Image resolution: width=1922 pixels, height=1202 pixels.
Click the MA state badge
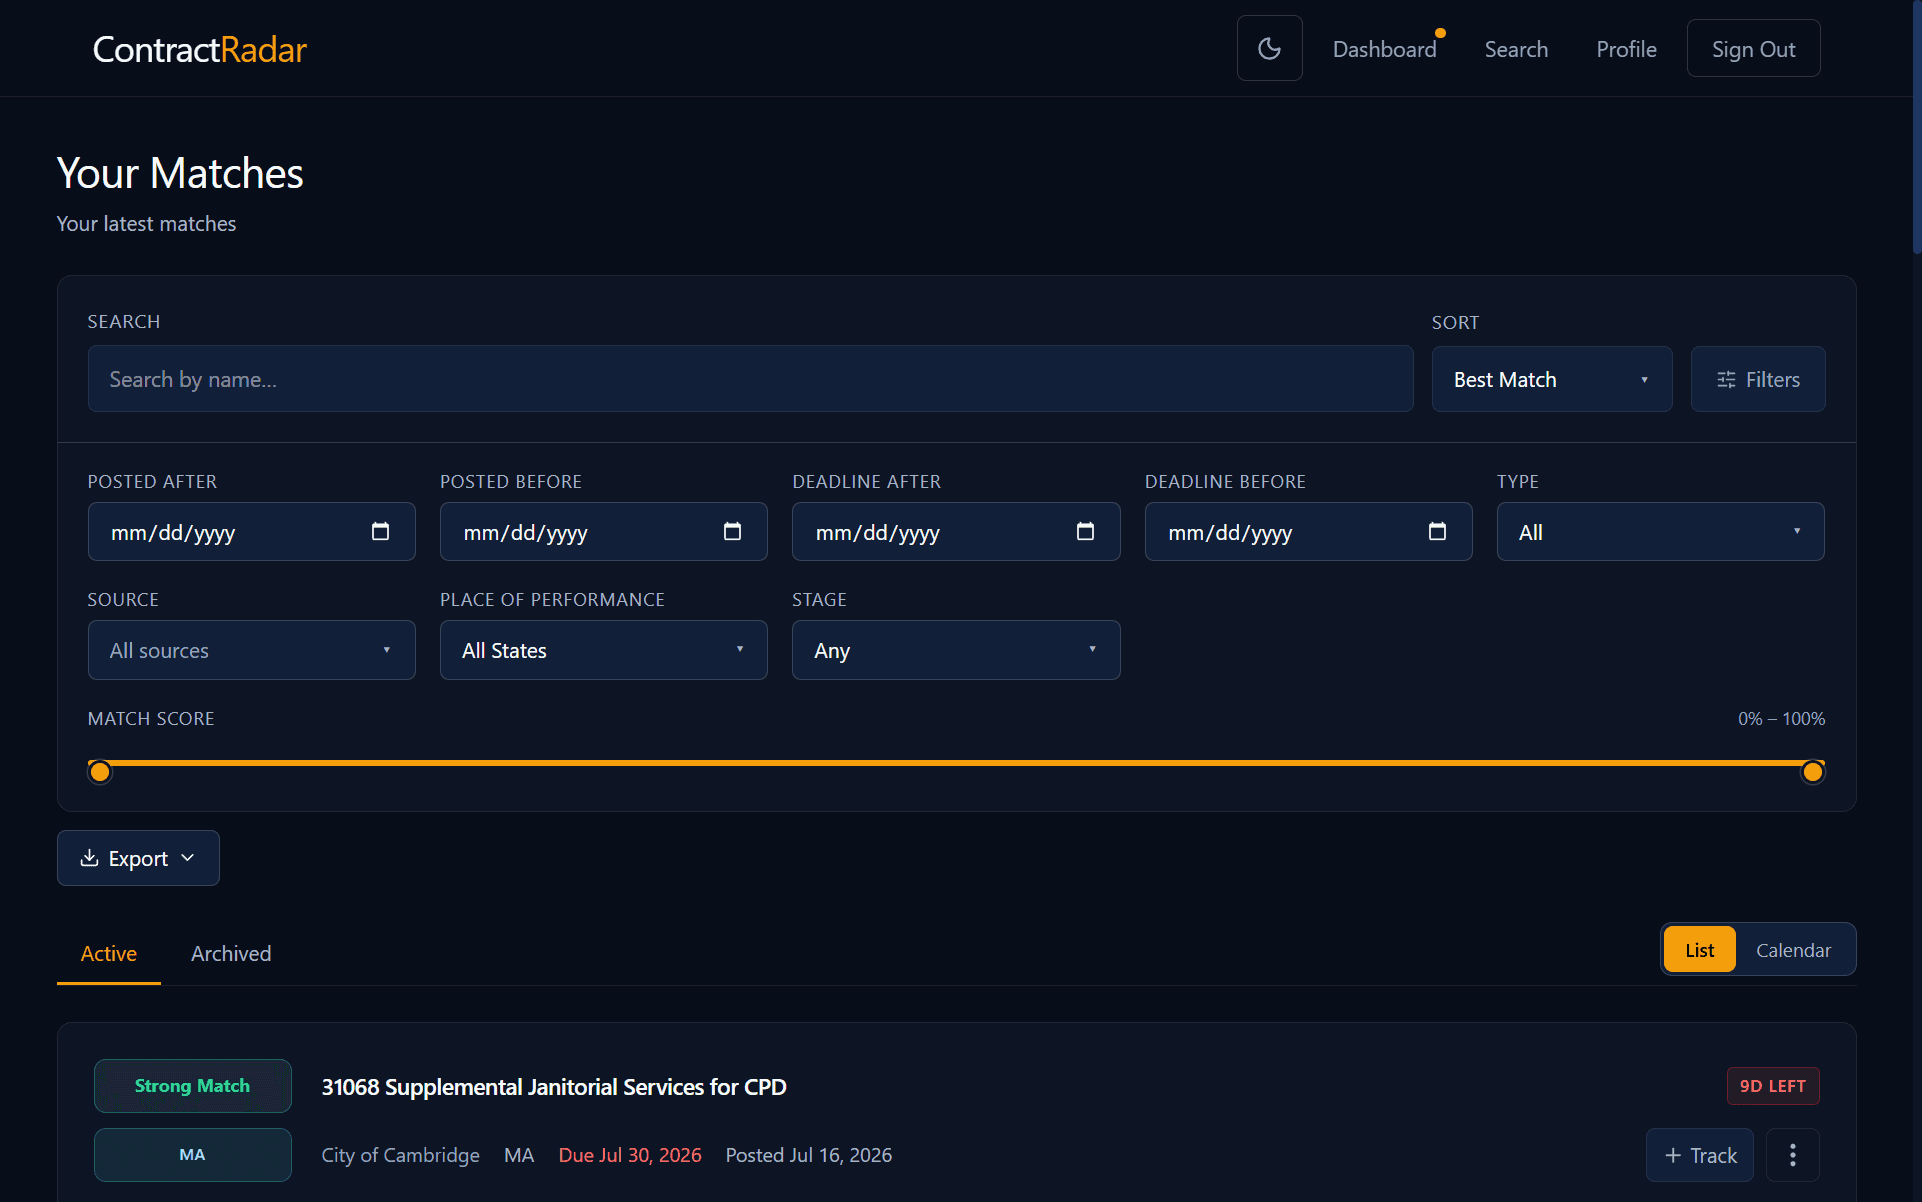coord(192,1155)
